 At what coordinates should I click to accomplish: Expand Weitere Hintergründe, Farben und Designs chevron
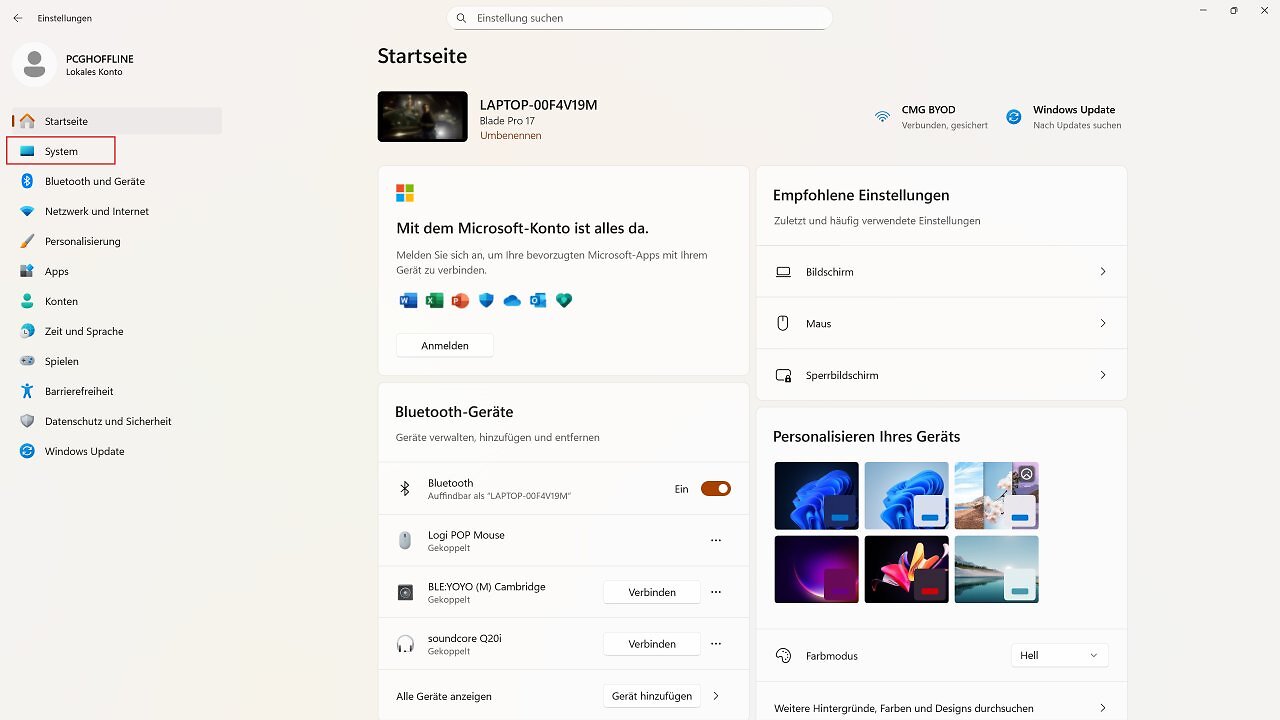point(1103,708)
